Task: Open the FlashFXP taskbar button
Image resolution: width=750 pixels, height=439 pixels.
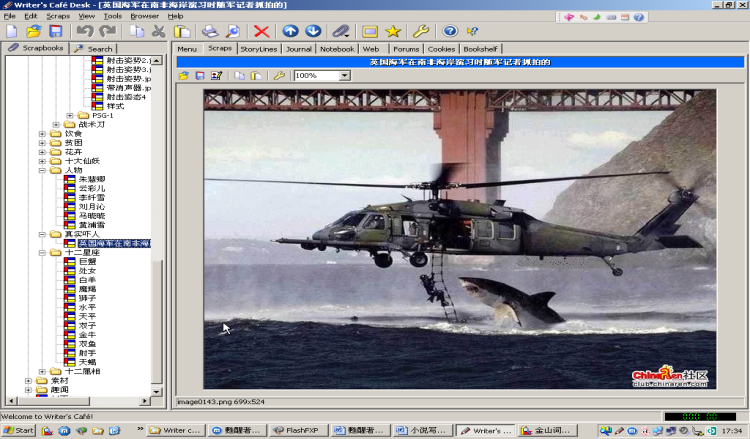Action: 298,430
